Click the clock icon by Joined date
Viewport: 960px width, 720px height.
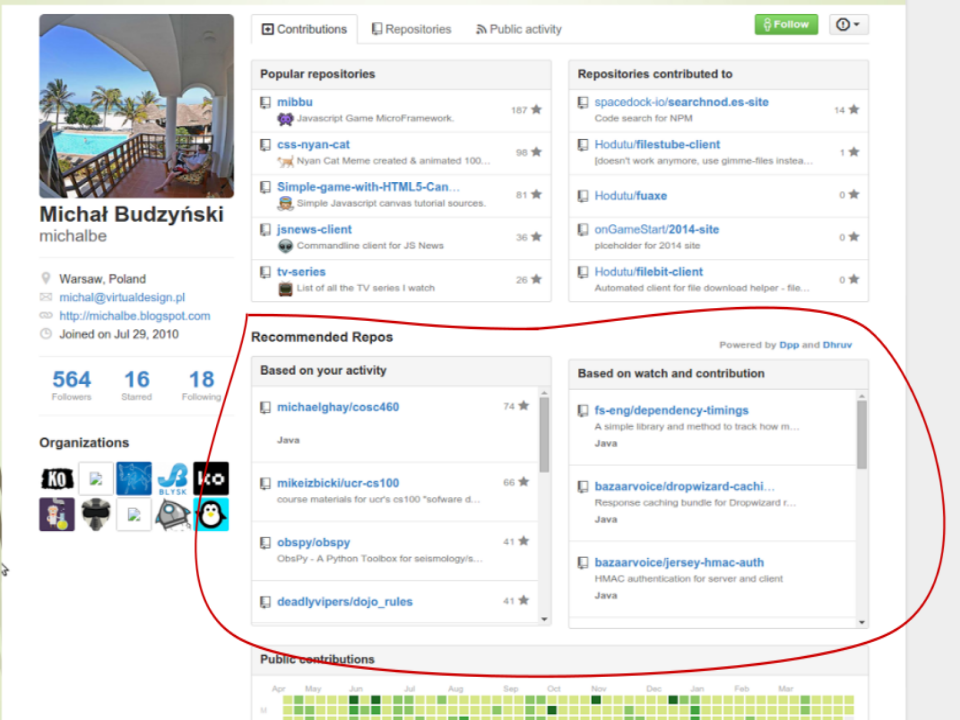(46, 334)
